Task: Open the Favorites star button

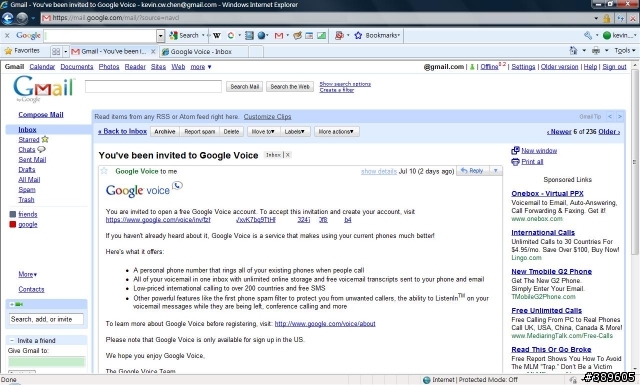Action: (x=22, y=51)
